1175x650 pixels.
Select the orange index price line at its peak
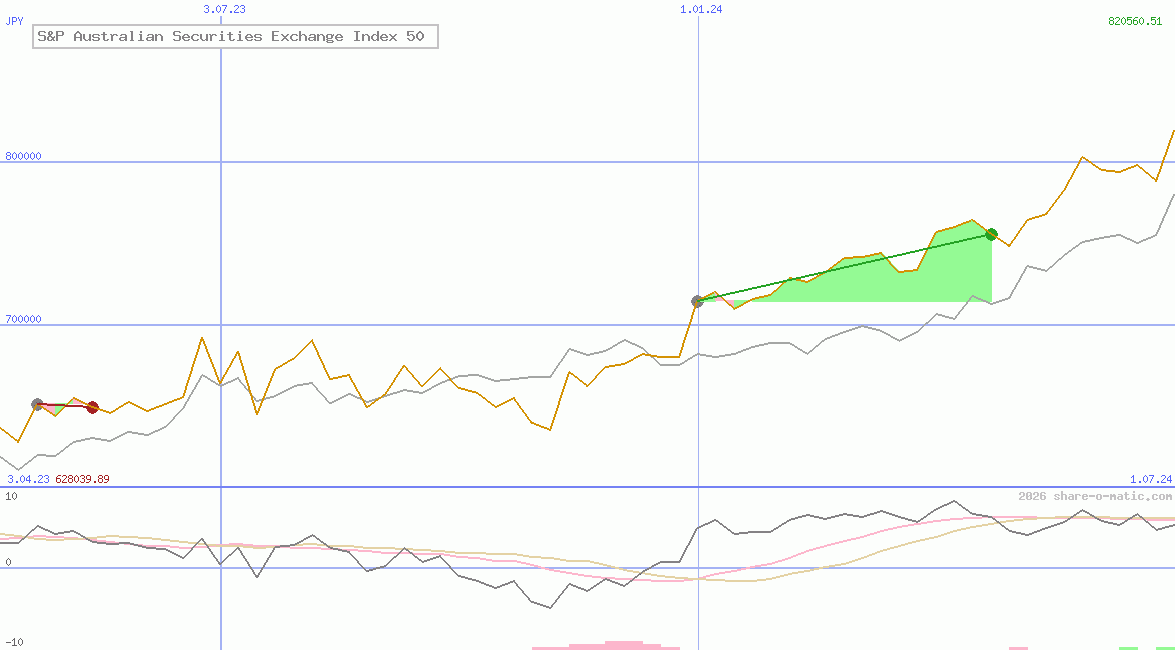coord(1172,130)
